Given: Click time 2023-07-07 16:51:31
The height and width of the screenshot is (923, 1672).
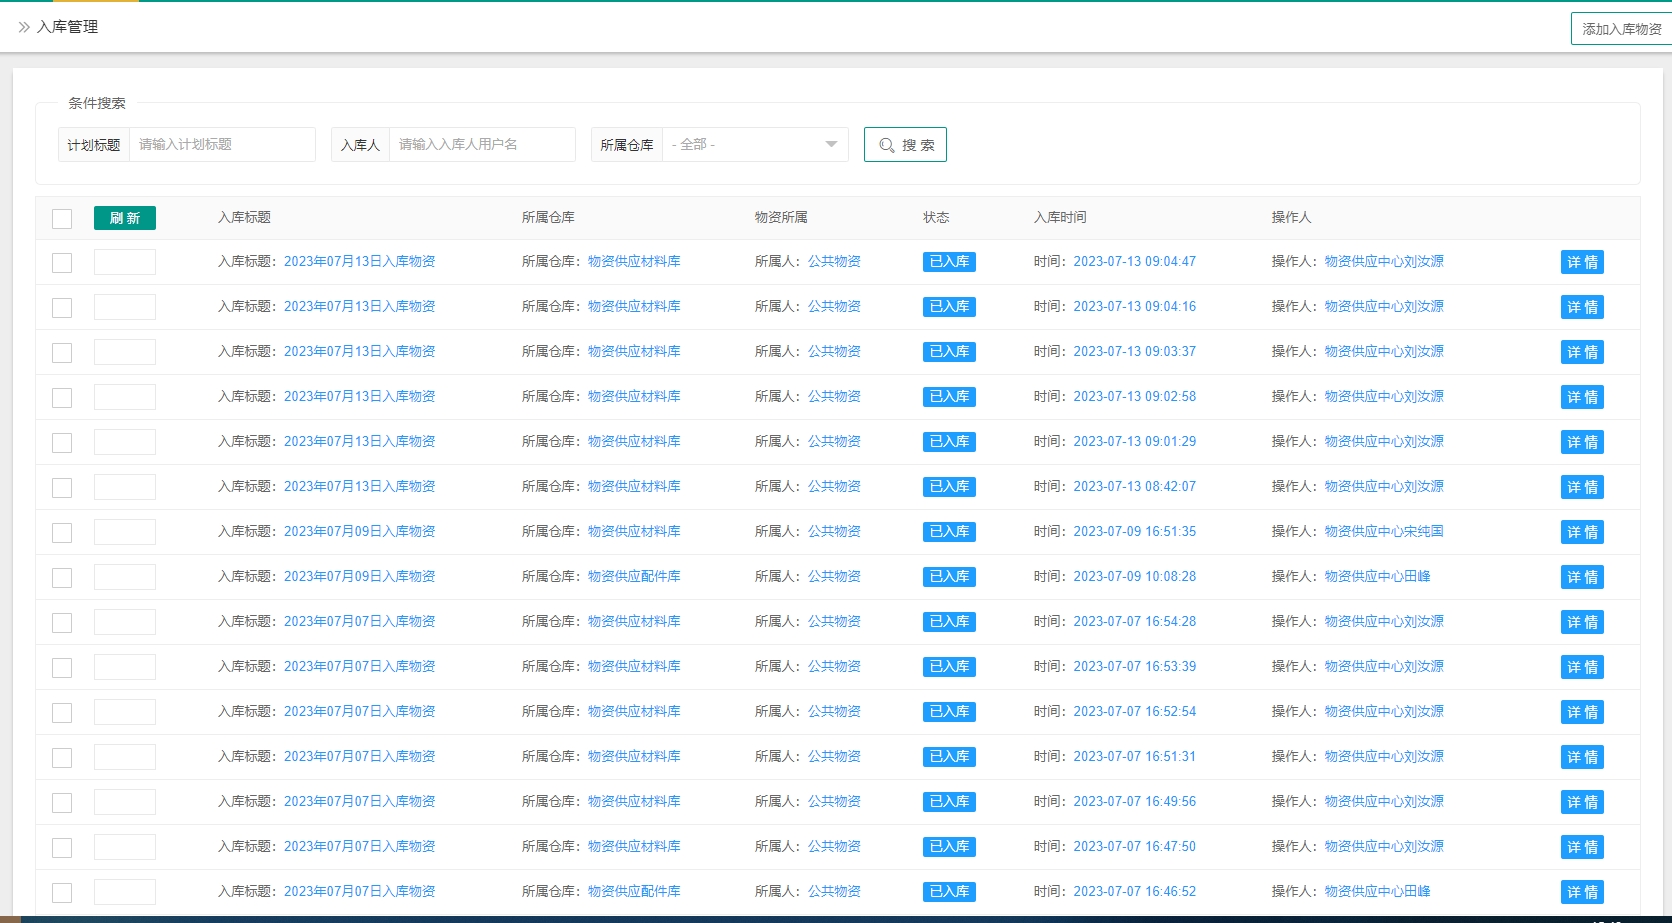Looking at the screenshot, I should (1134, 757).
